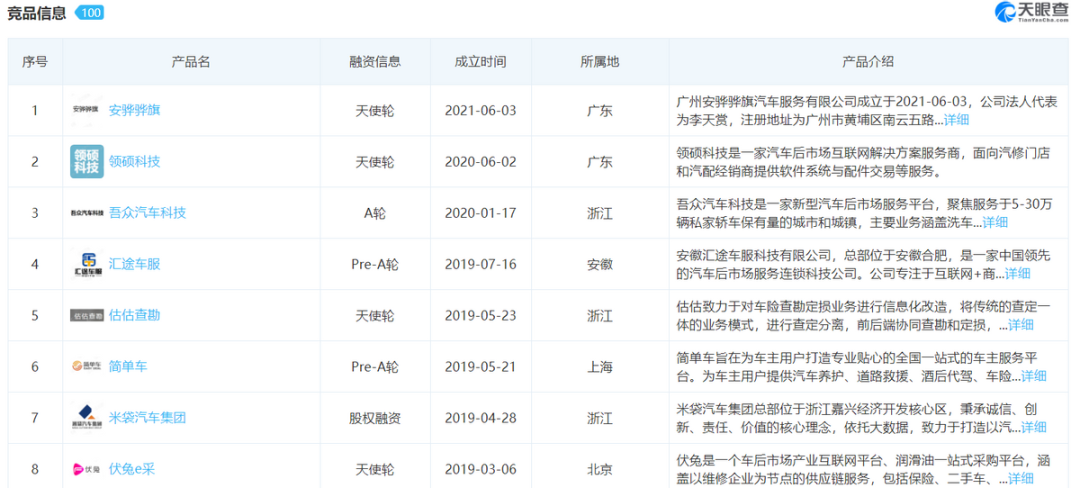
Task: Click the 北京 location cell
Action: coord(600,469)
